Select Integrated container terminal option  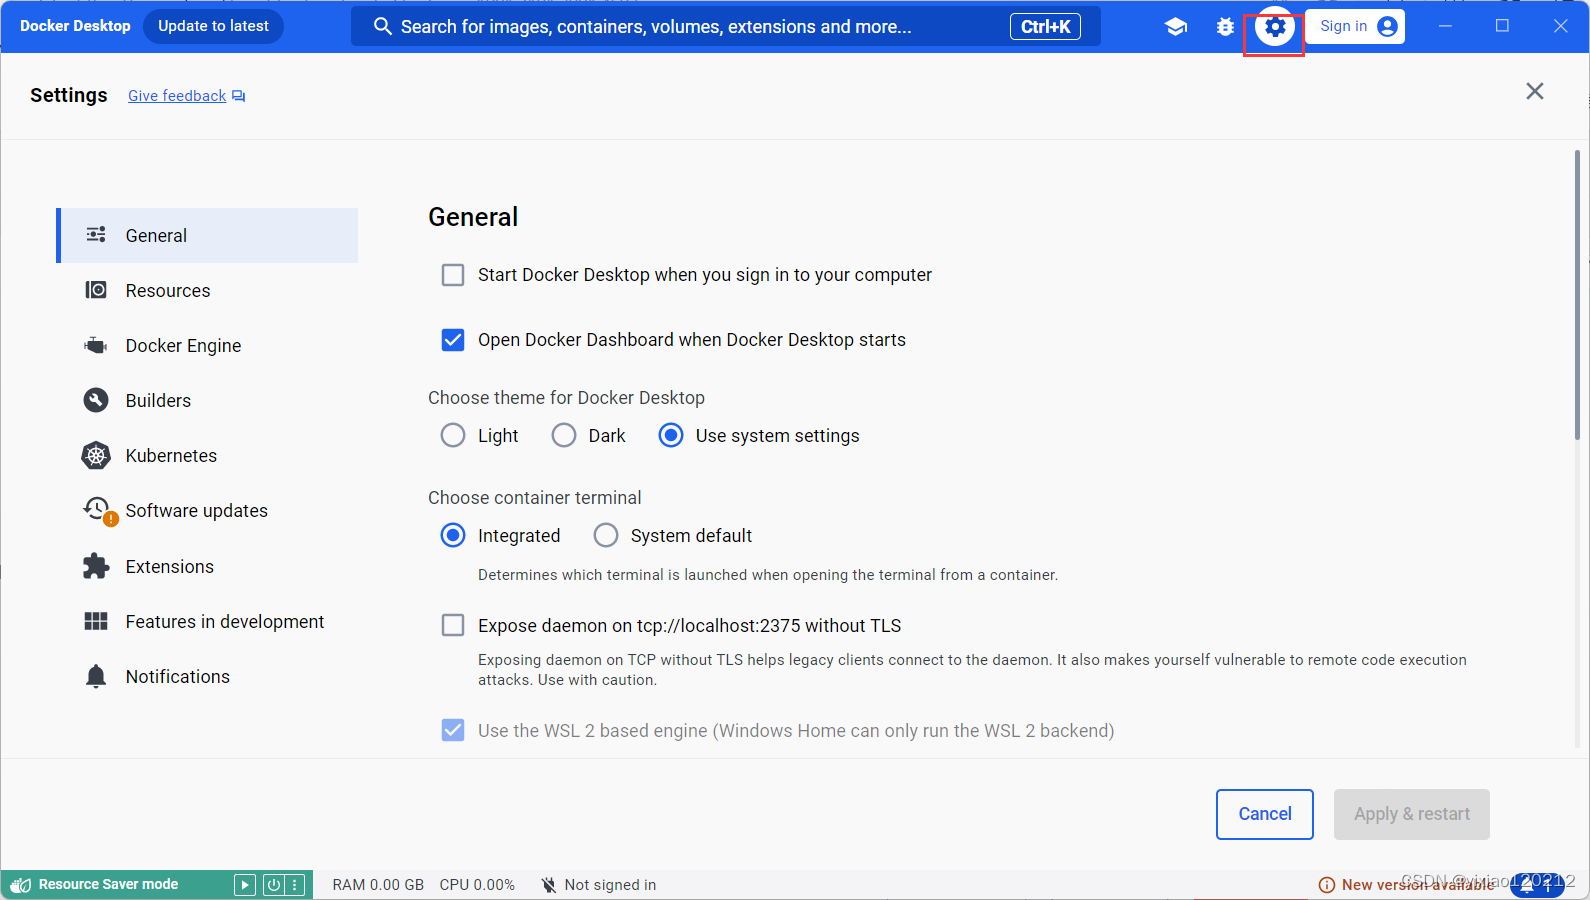pyautogui.click(x=453, y=535)
